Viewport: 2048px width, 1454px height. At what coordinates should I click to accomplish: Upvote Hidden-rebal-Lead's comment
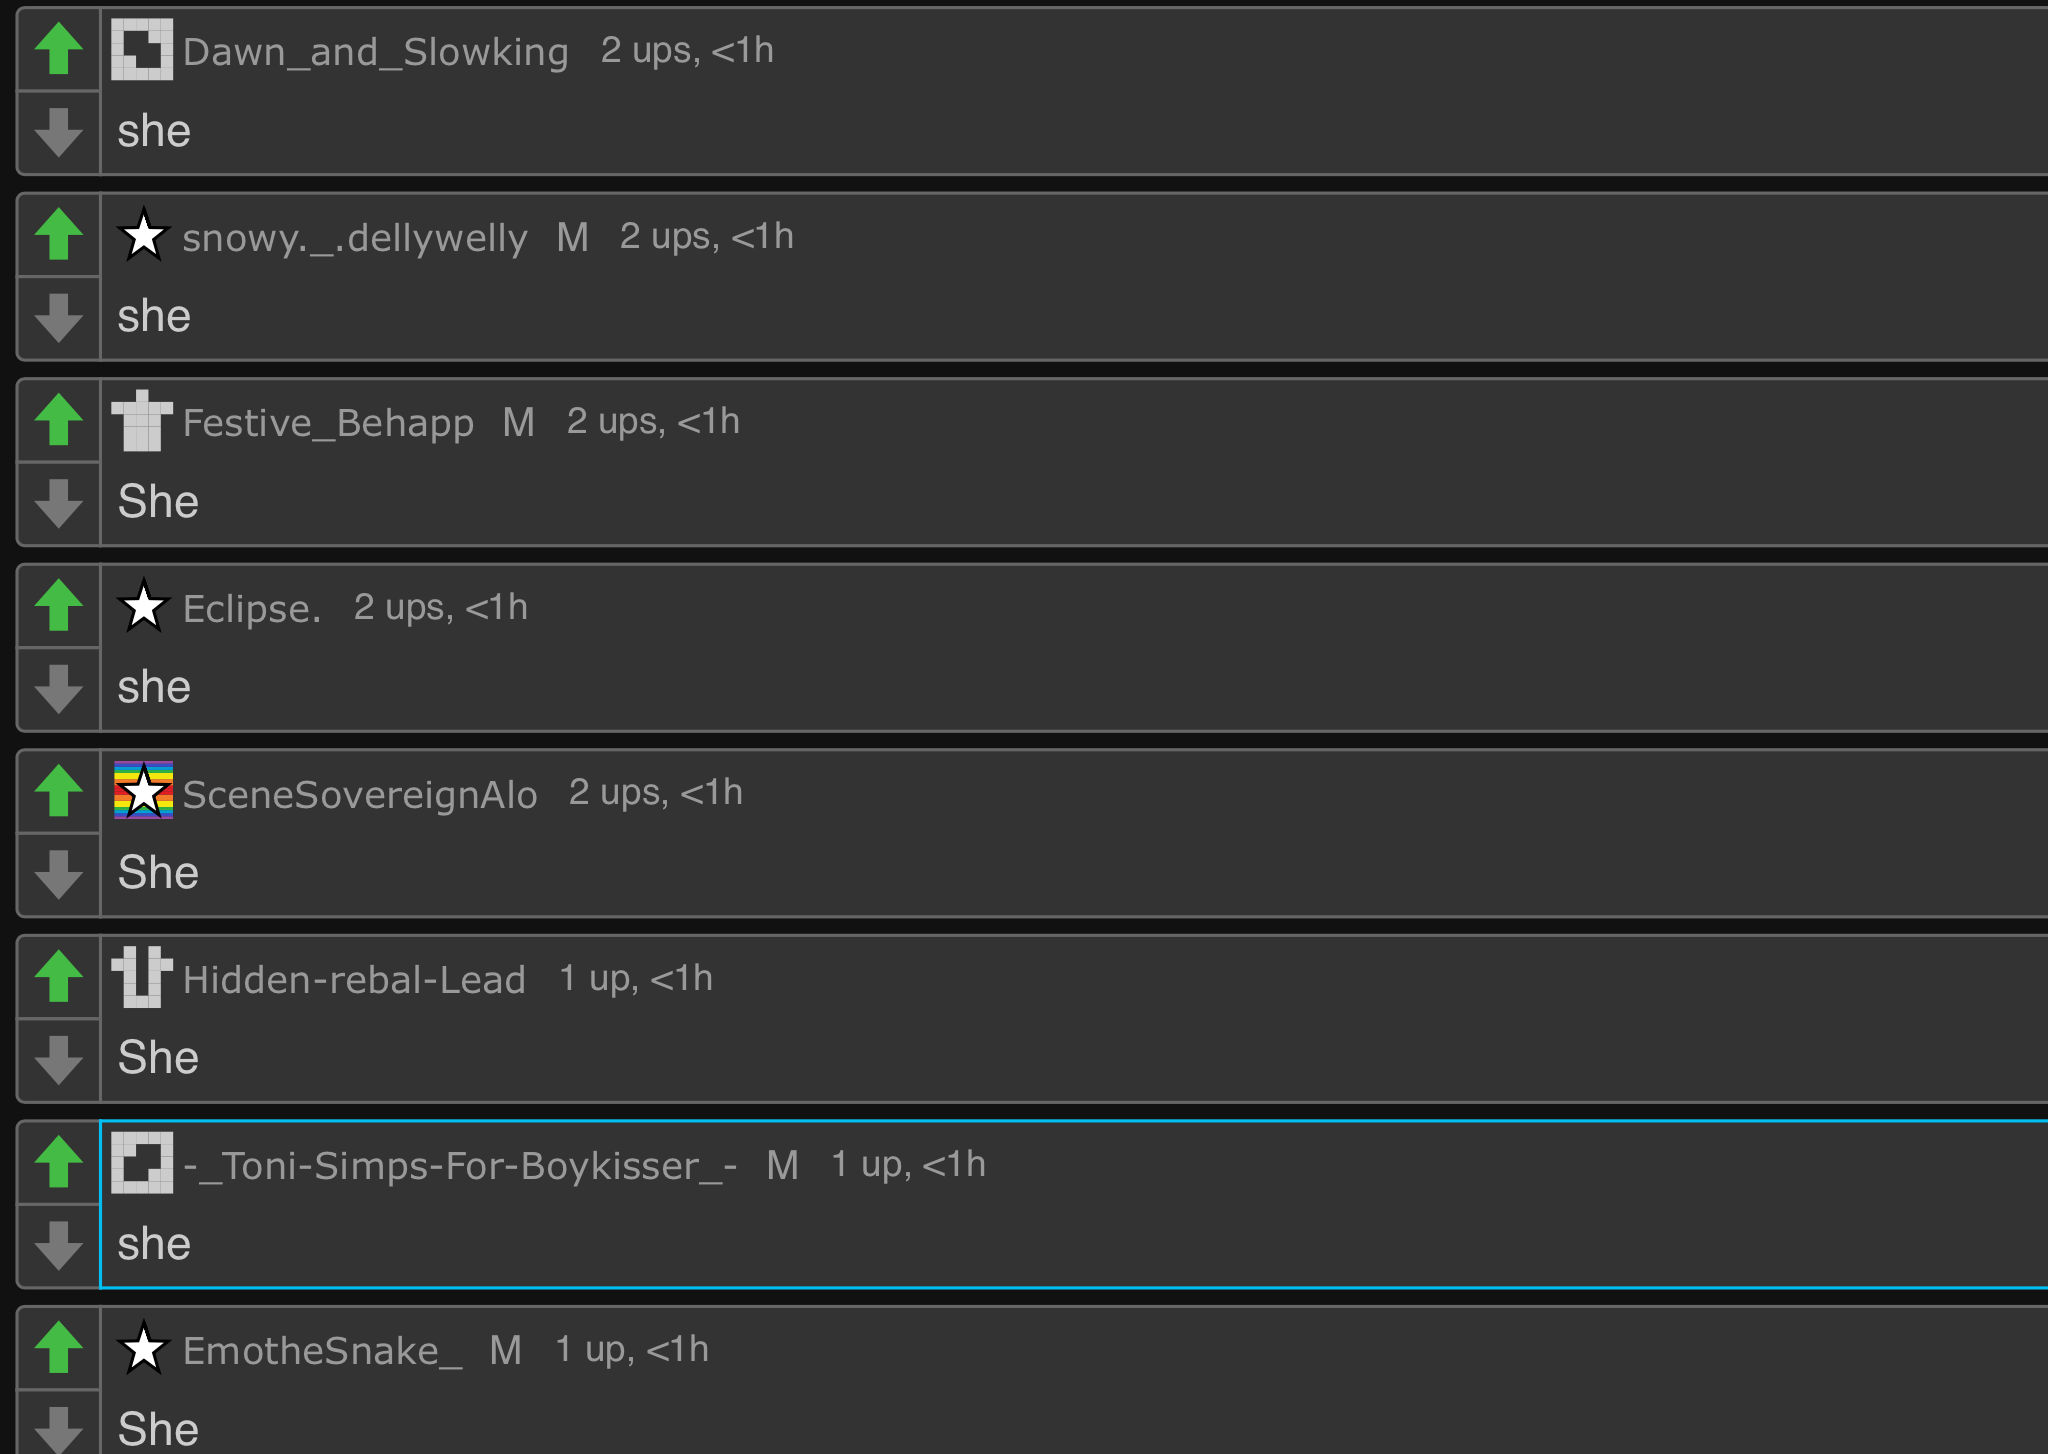pyautogui.click(x=58, y=977)
